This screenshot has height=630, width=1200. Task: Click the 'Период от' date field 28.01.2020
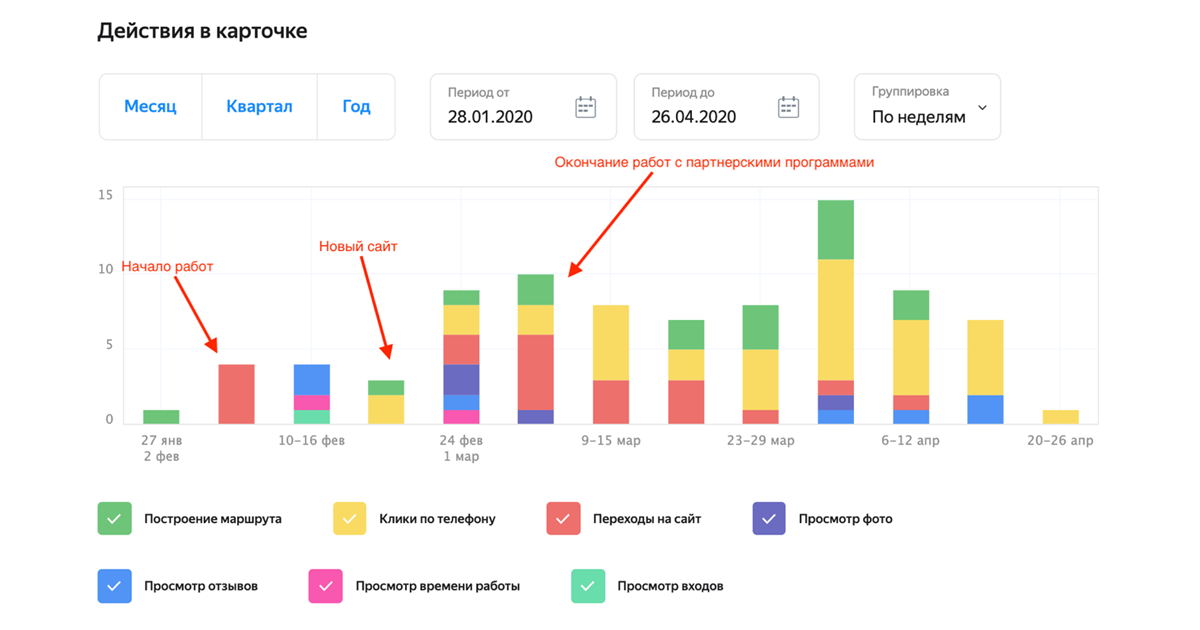(x=492, y=116)
